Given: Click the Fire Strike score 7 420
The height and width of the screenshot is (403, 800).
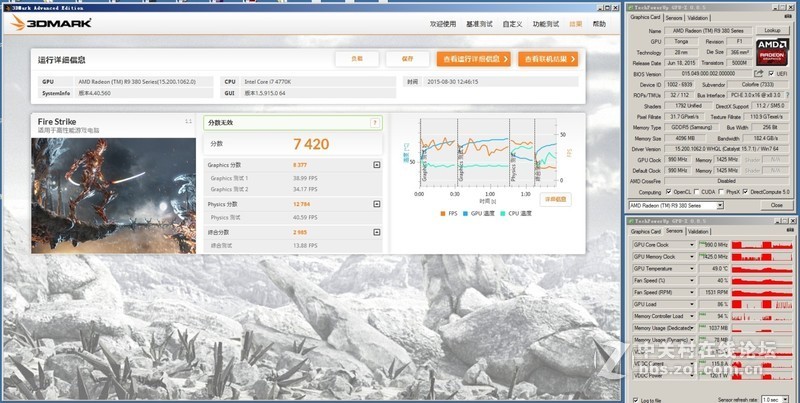Looking at the screenshot, I should point(311,144).
